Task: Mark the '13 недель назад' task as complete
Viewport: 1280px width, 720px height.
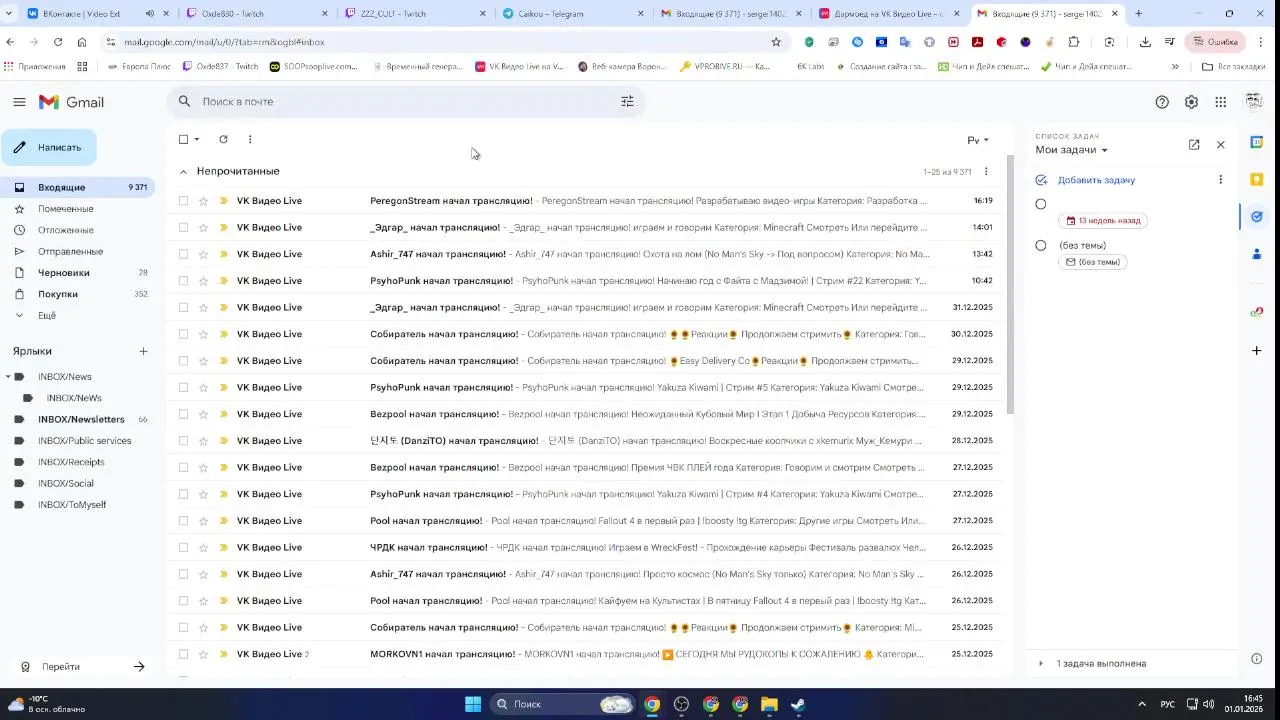Action: 1041,204
